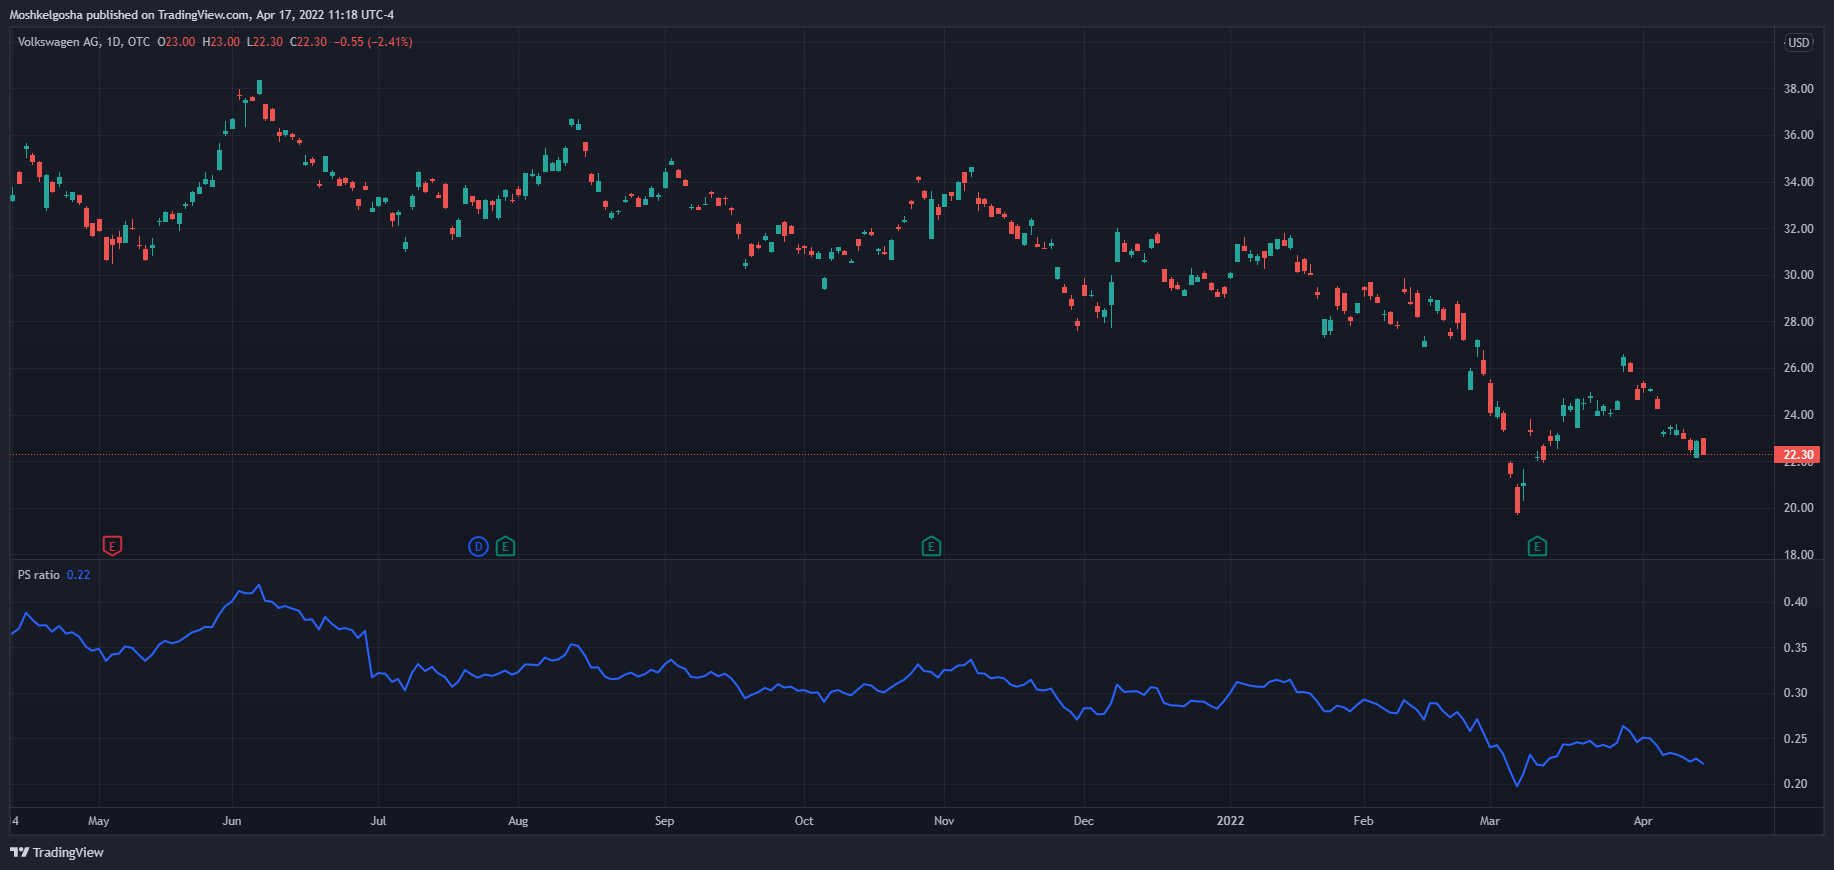The image size is (1834, 870).
Task: Click the 0.25 PS ratio axis label
Action: tap(1795, 739)
